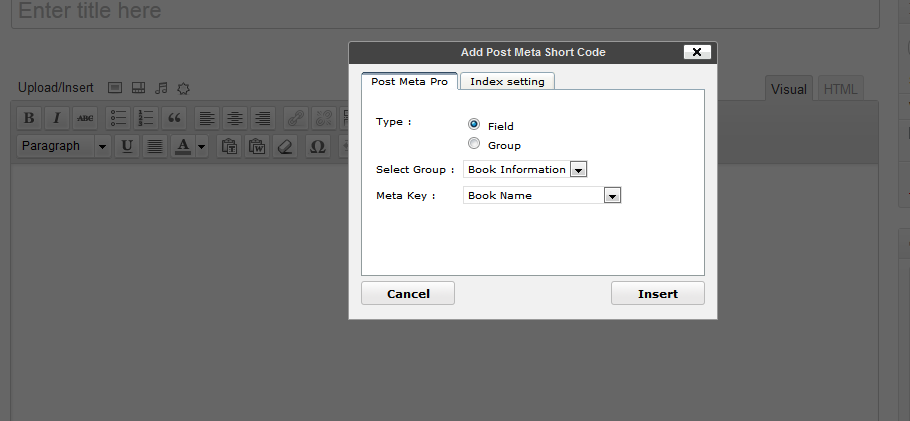Select the Field radio button

(474, 125)
